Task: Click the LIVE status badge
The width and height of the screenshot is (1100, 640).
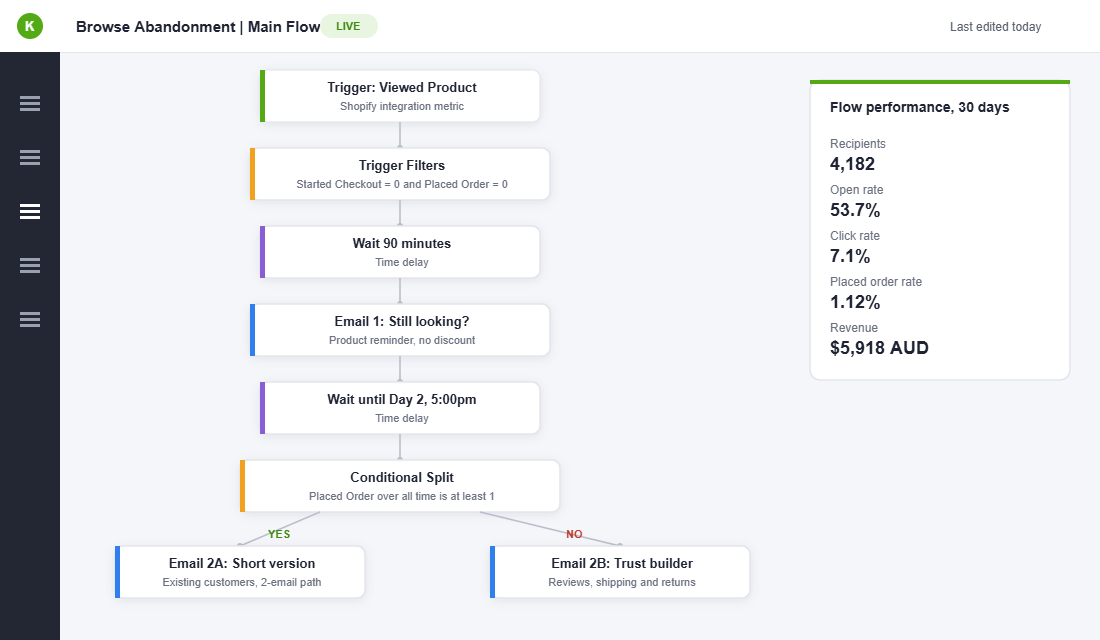Action: pos(349,26)
